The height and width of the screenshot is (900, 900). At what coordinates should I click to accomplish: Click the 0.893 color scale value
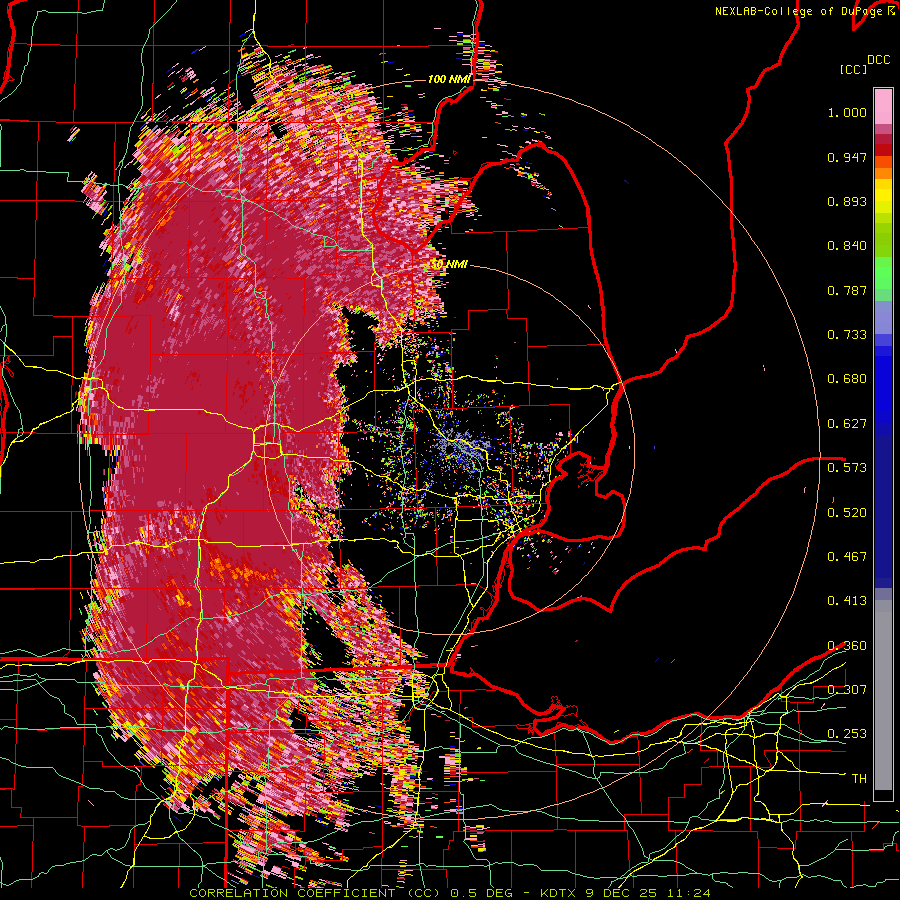pos(847,201)
